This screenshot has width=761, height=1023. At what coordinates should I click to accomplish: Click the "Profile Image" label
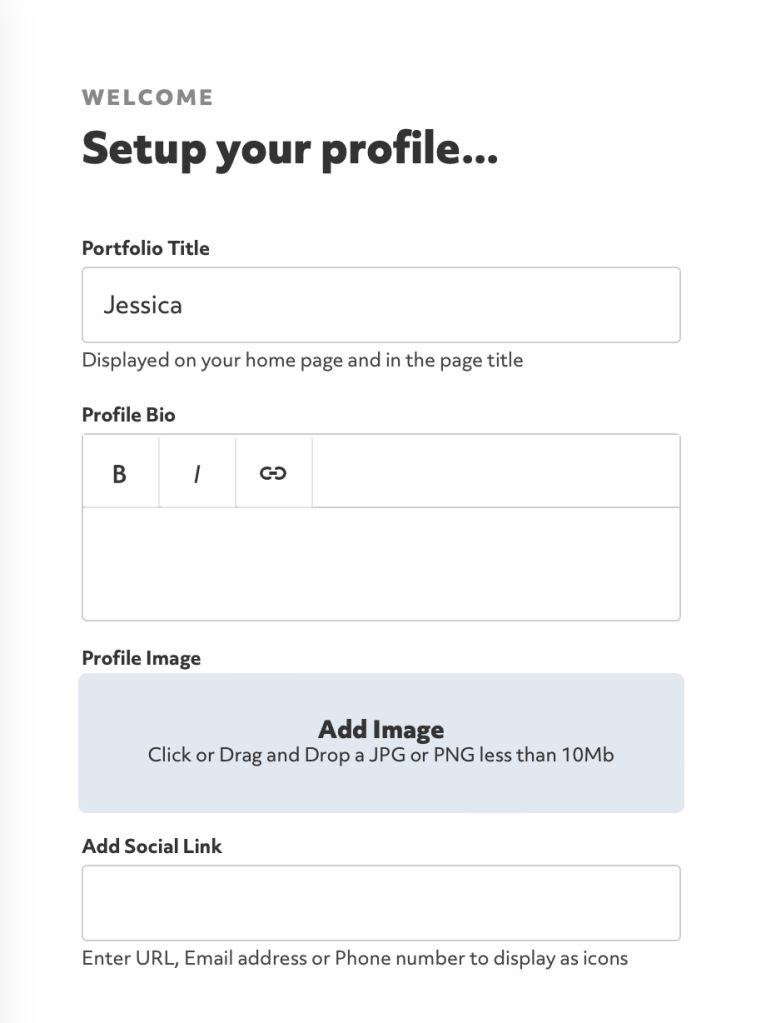point(141,658)
